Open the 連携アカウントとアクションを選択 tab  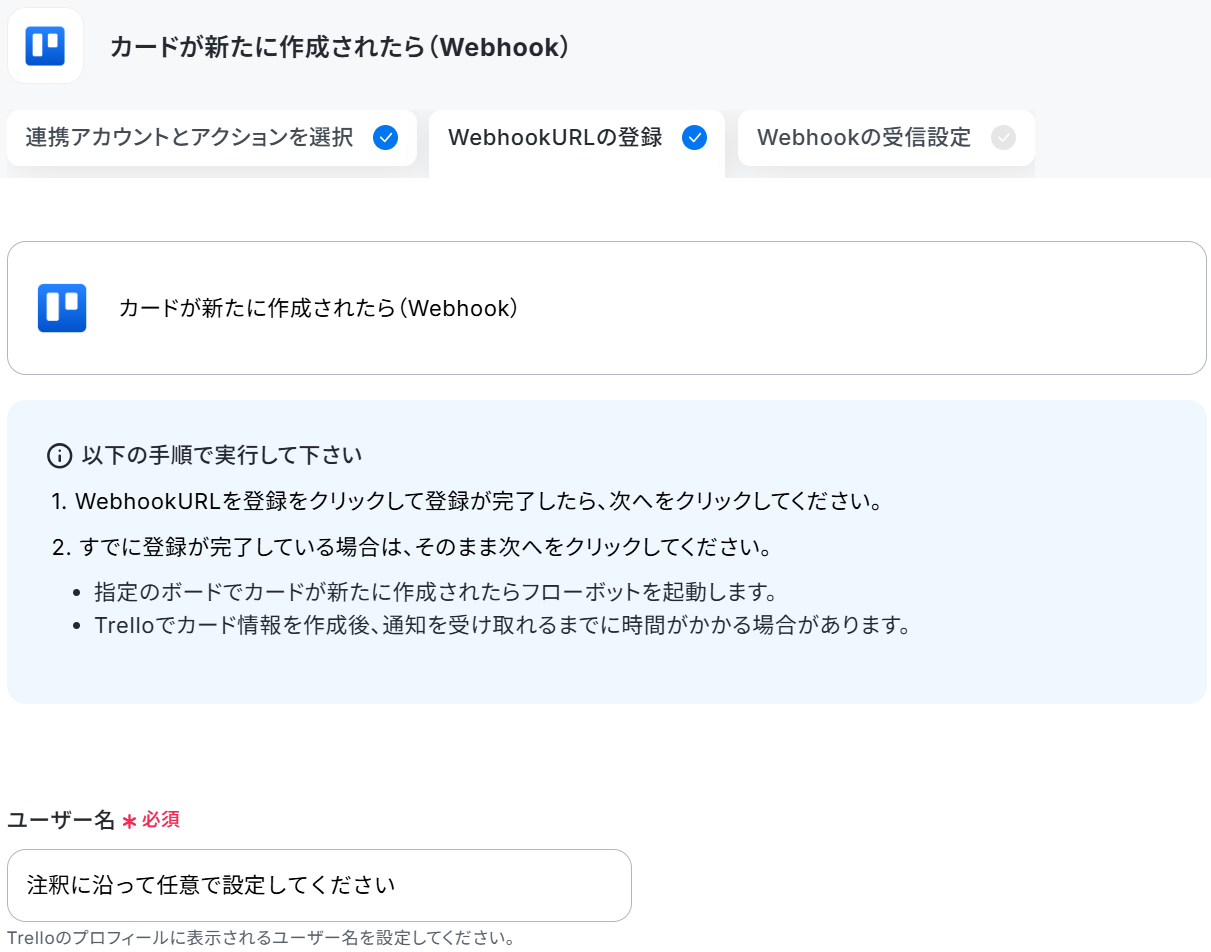click(x=212, y=138)
